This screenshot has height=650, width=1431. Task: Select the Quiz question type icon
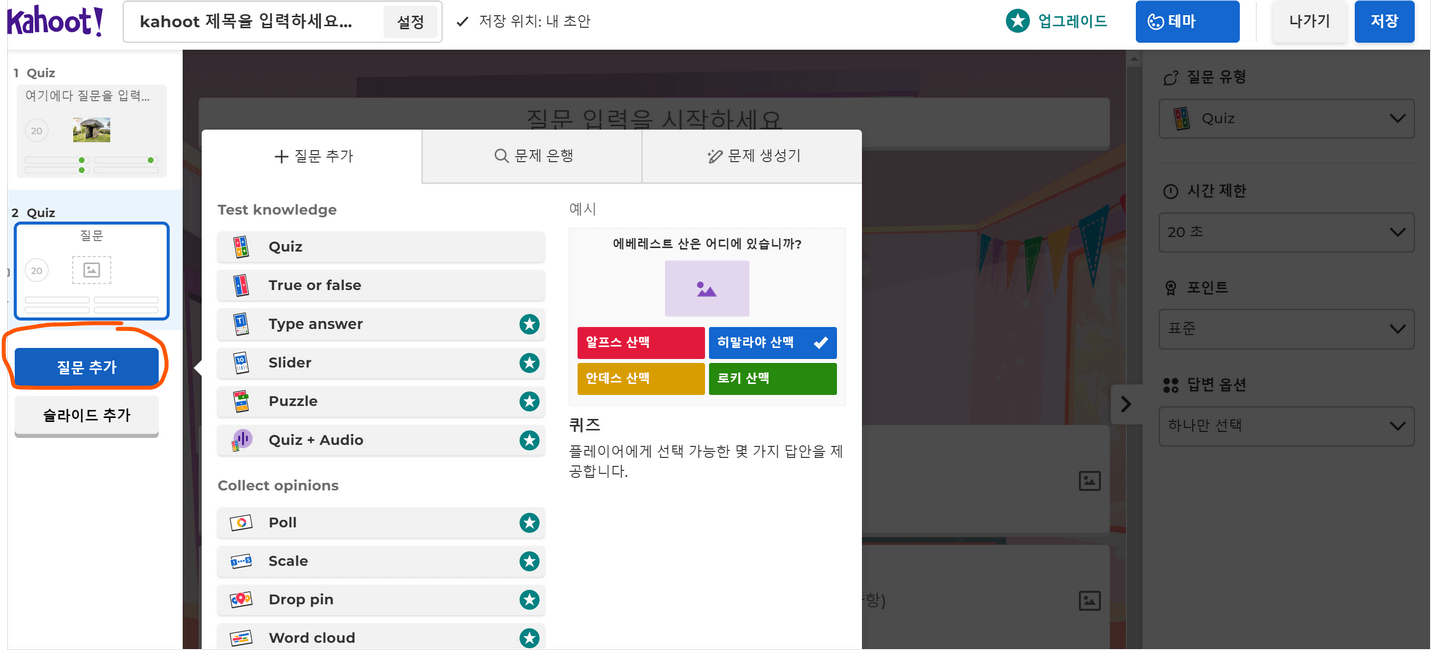[240, 247]
